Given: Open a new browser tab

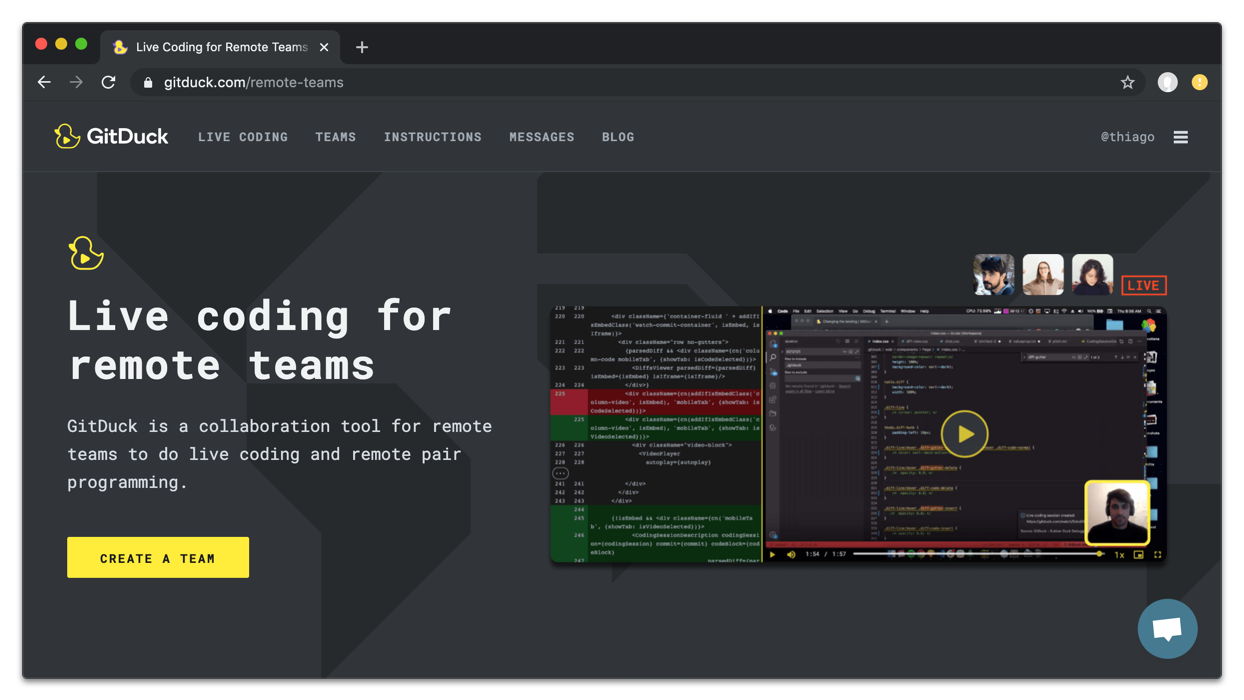Looking at the screenshot, I should [362, 47].
